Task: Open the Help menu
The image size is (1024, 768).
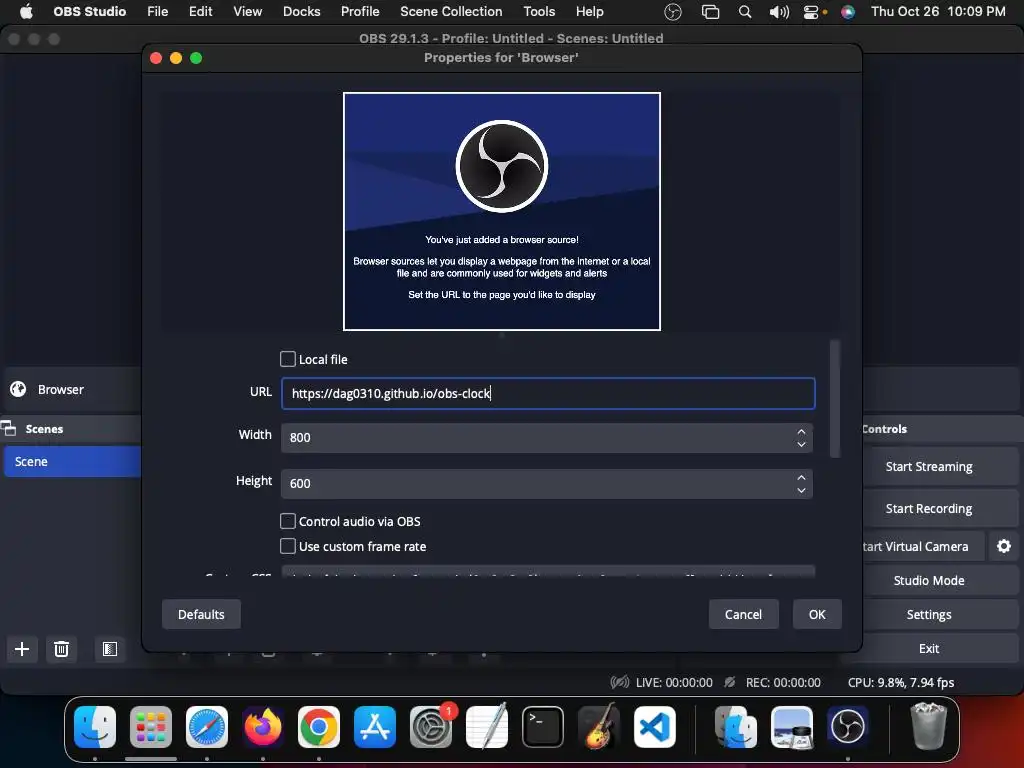Action: tap(590, 11)
